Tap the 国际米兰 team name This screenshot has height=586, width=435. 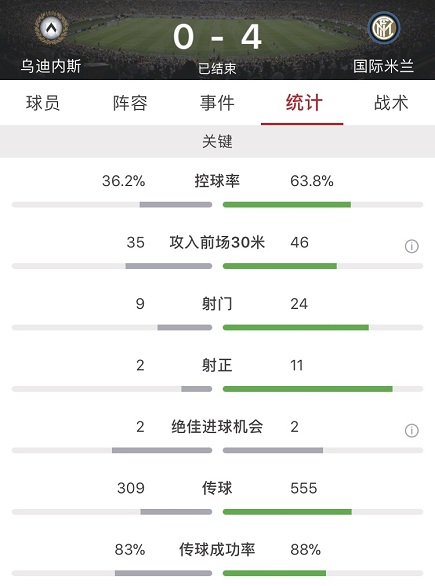pos(383,66)
